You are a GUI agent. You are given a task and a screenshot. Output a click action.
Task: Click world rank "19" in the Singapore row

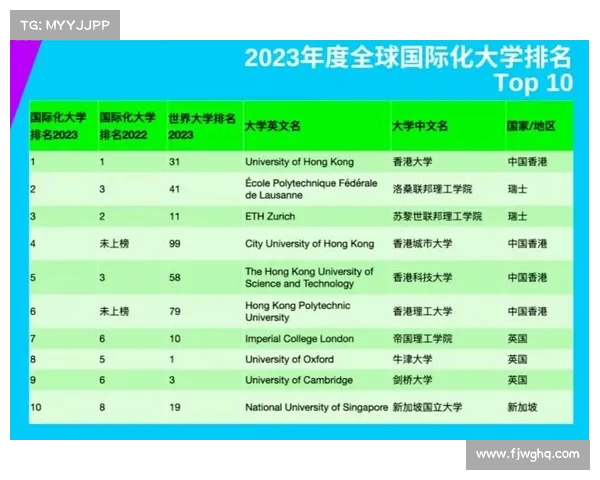coord(175,407)
